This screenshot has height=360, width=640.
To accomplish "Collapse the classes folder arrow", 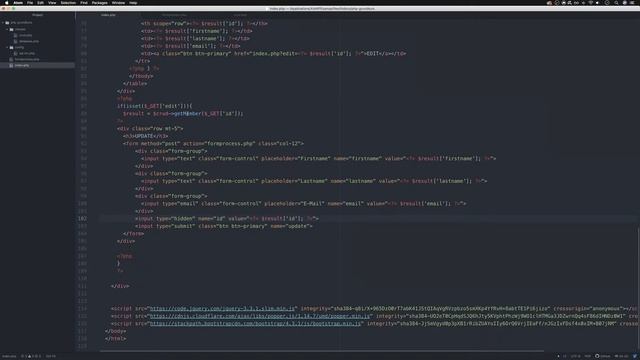I will click(x=7, y=29).
